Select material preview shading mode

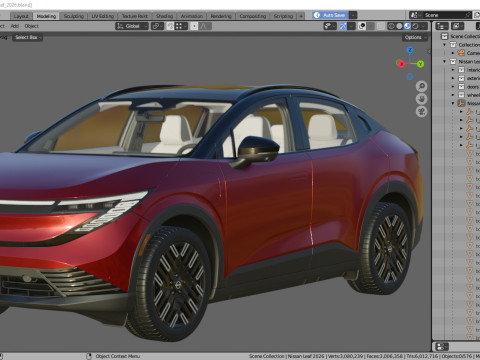[407, 26]
